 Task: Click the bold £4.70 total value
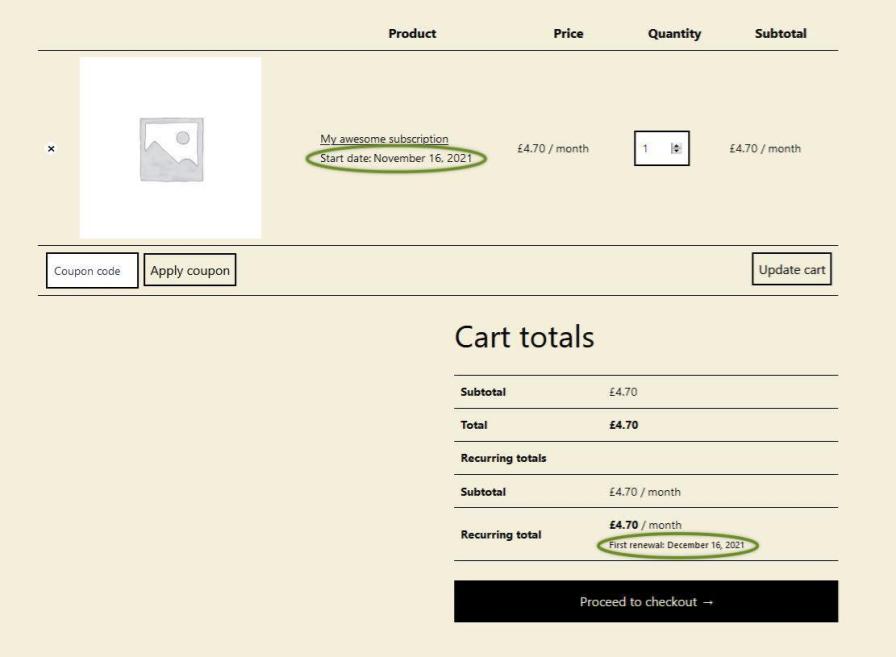(623, 425)
